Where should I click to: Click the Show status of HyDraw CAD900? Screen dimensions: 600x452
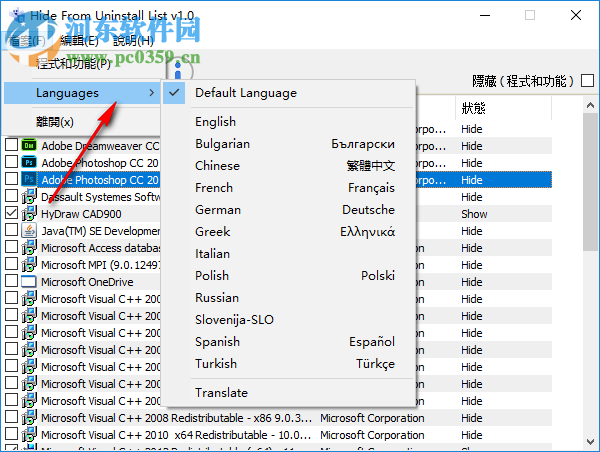tap(474, 214)
